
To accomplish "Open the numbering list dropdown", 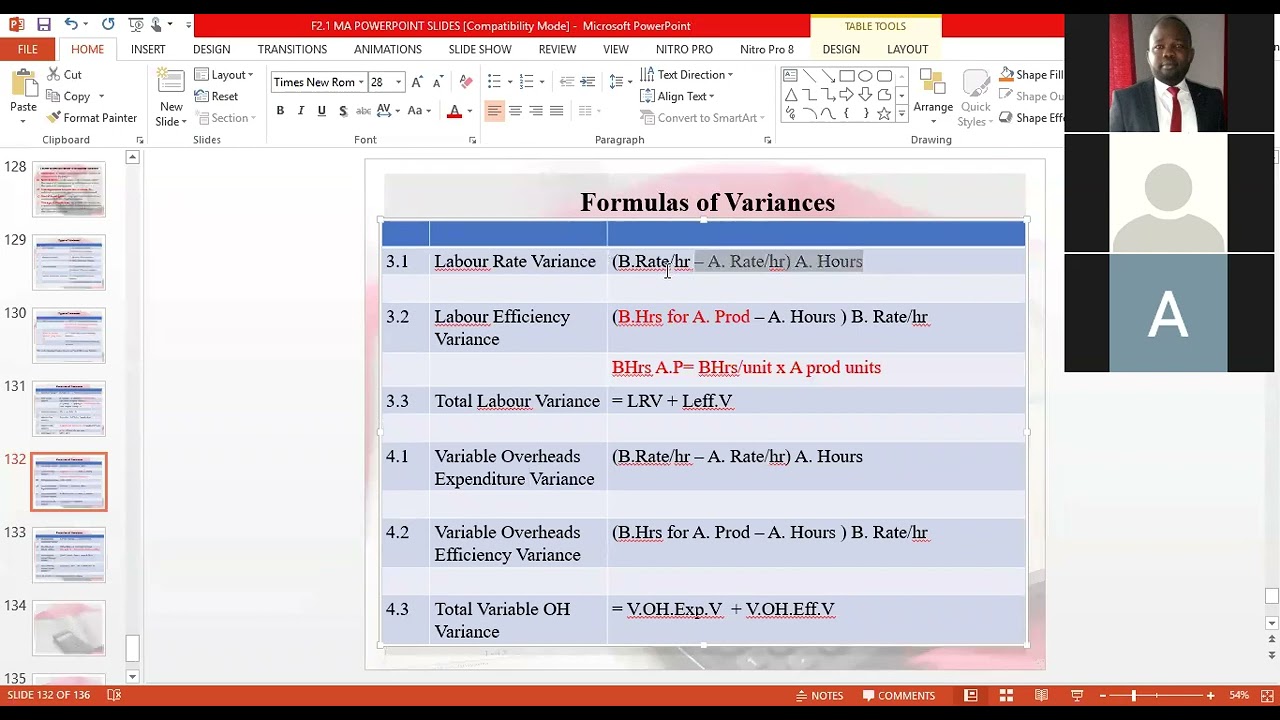I will coord(541,82).
